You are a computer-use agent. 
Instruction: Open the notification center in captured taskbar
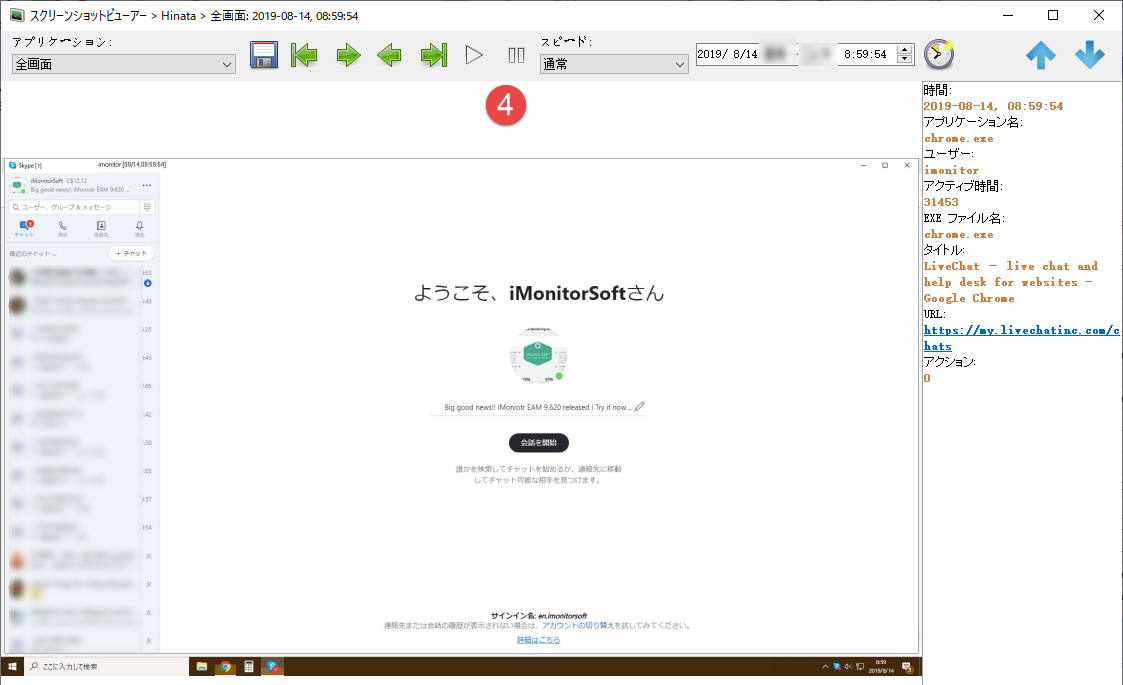(907, 667)
